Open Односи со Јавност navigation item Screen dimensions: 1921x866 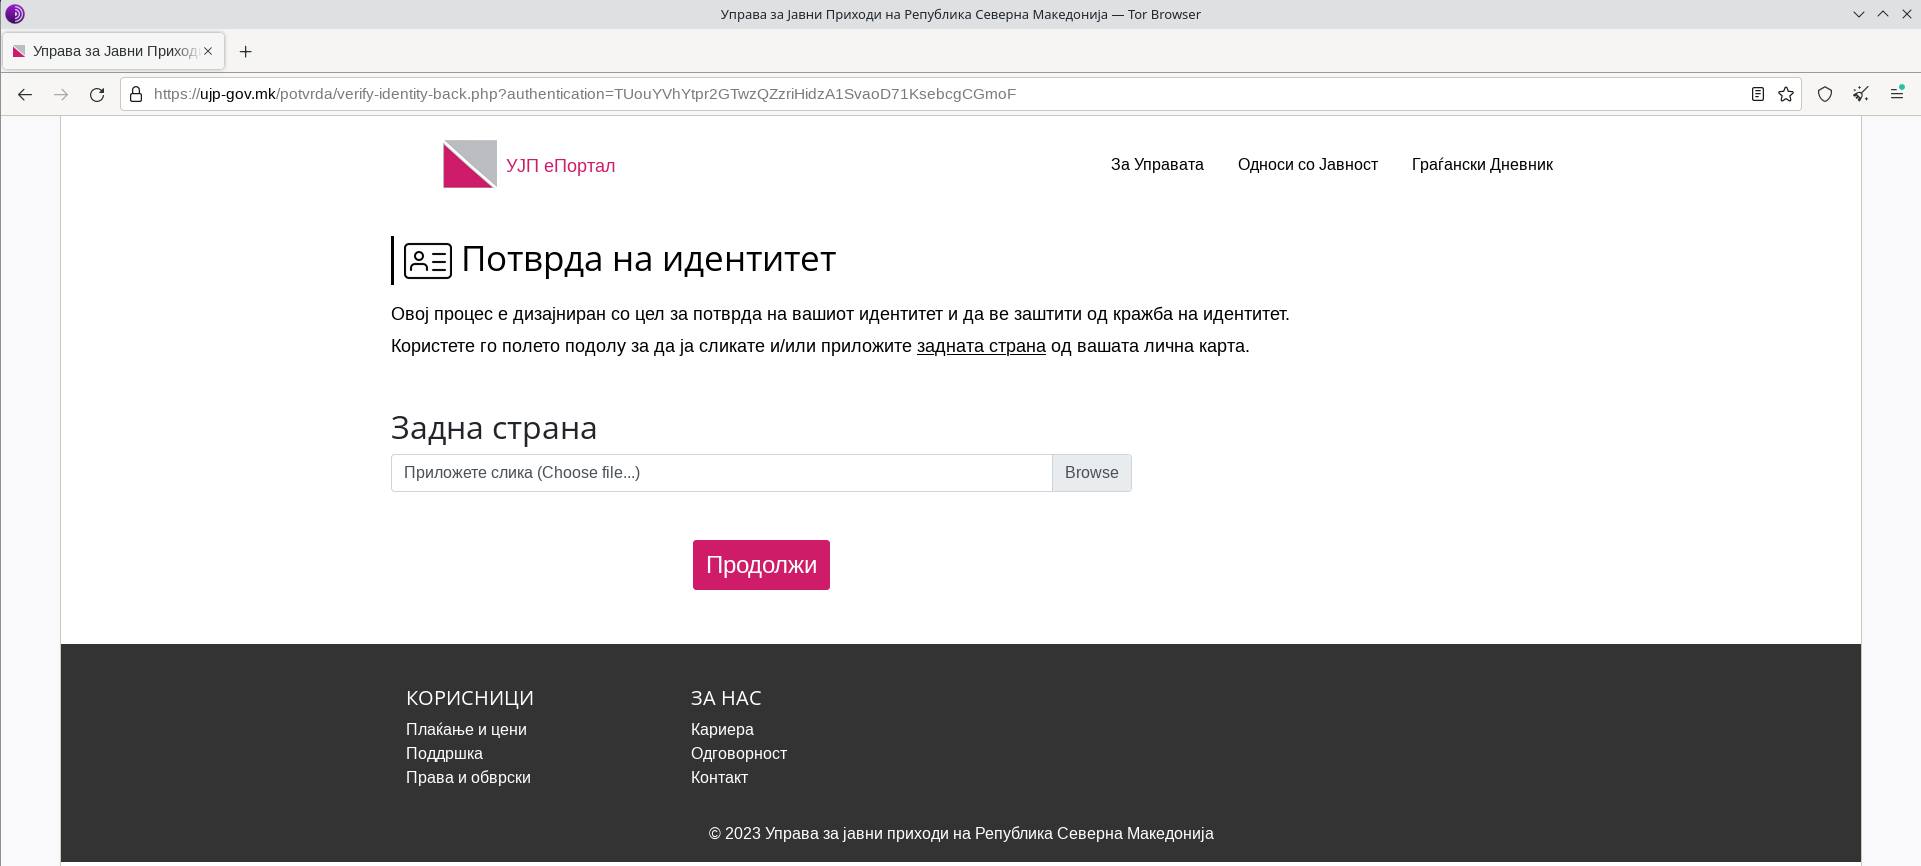1307,165
